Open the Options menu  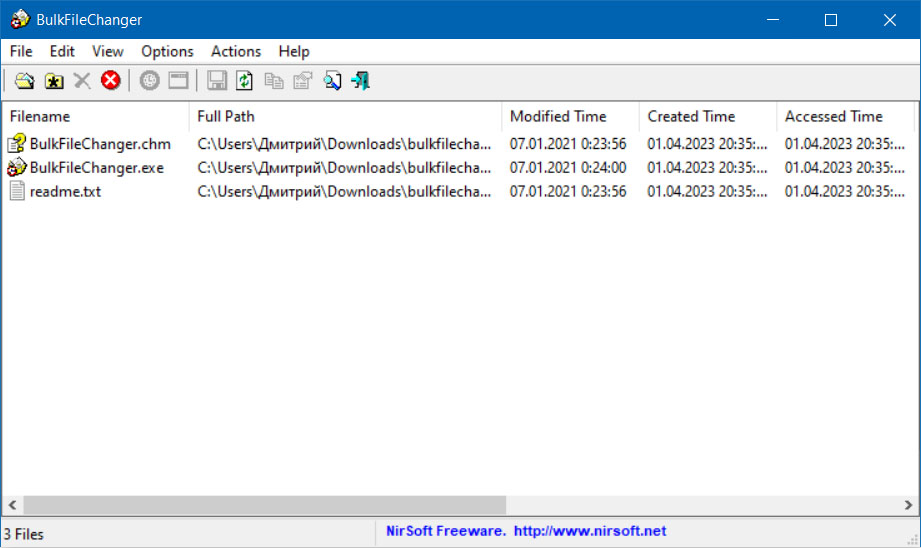167,52
